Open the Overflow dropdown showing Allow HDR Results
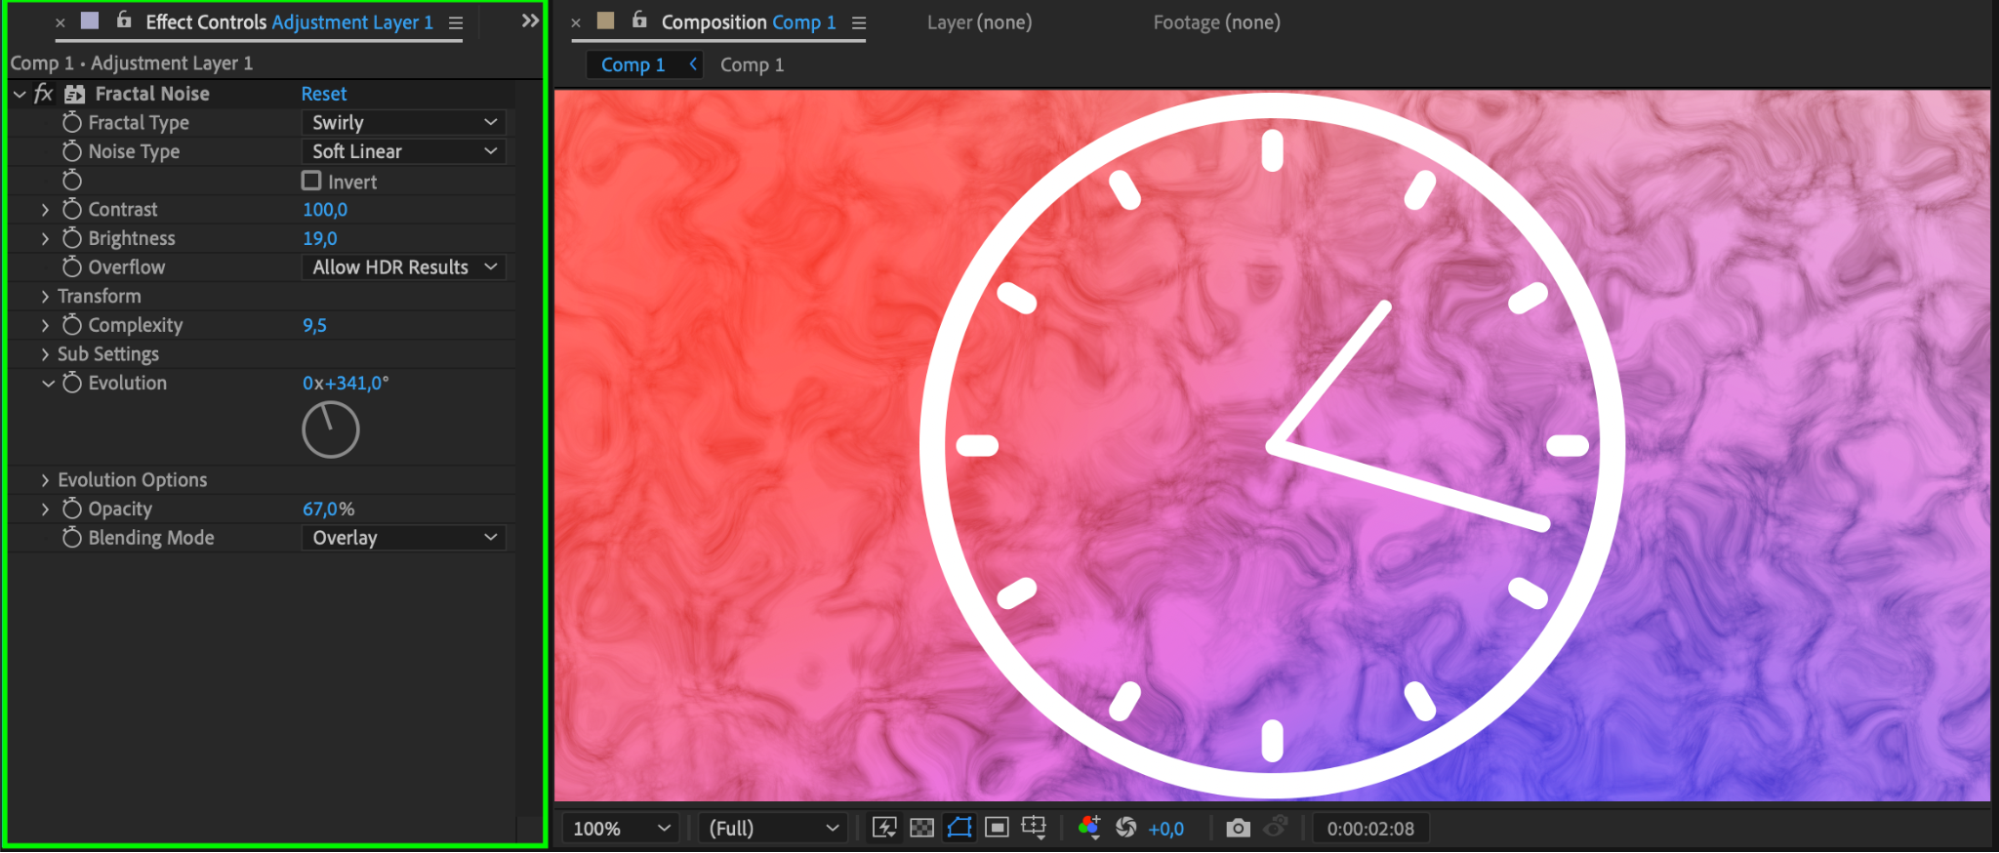This screenshot has width=1999, height=853. [x=403, y=267]
